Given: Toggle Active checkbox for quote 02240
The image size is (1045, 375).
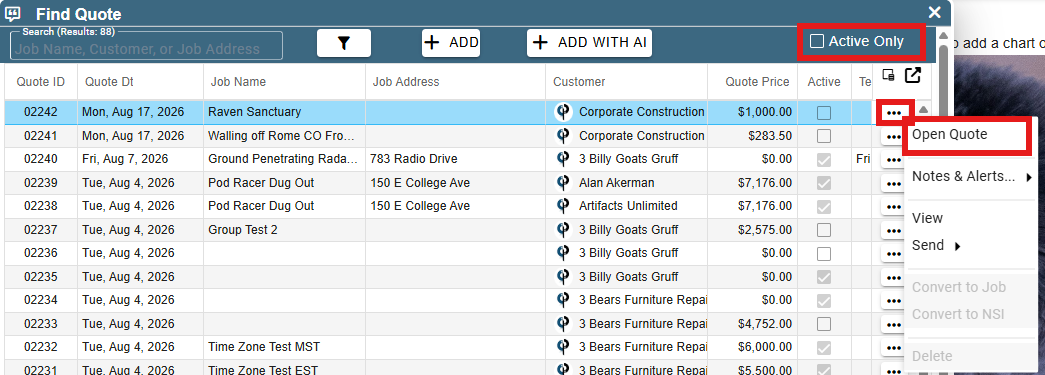Looking at the screenshot, I should [x=824, y=159].
